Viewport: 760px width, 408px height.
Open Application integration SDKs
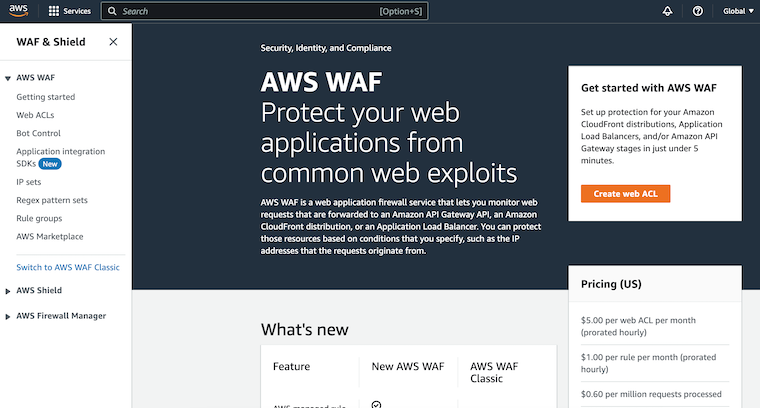click(61, 157)
